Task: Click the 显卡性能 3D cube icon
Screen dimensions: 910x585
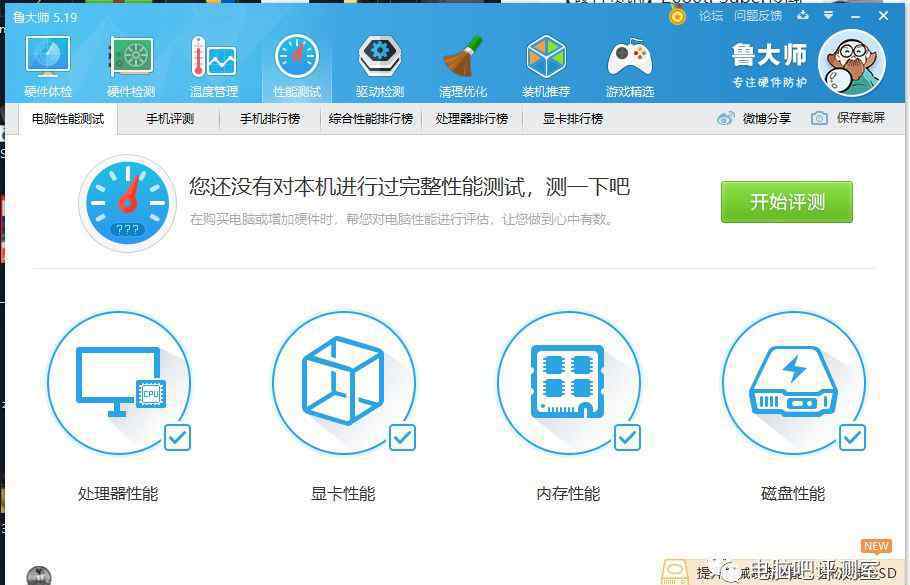Action: 344,383
